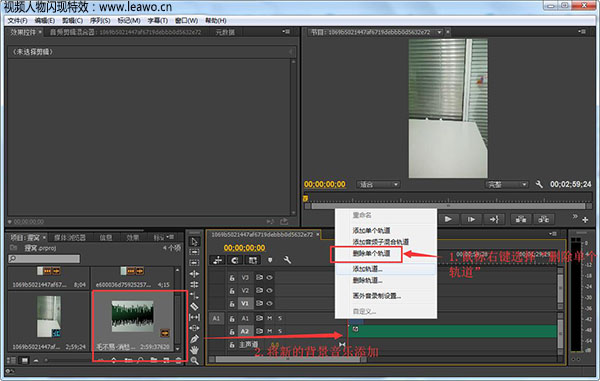Image resolution: width=600 pixels, height=381 pixels.
Task: Choose add audio submix track entry
Action: [x=381, y=242]
